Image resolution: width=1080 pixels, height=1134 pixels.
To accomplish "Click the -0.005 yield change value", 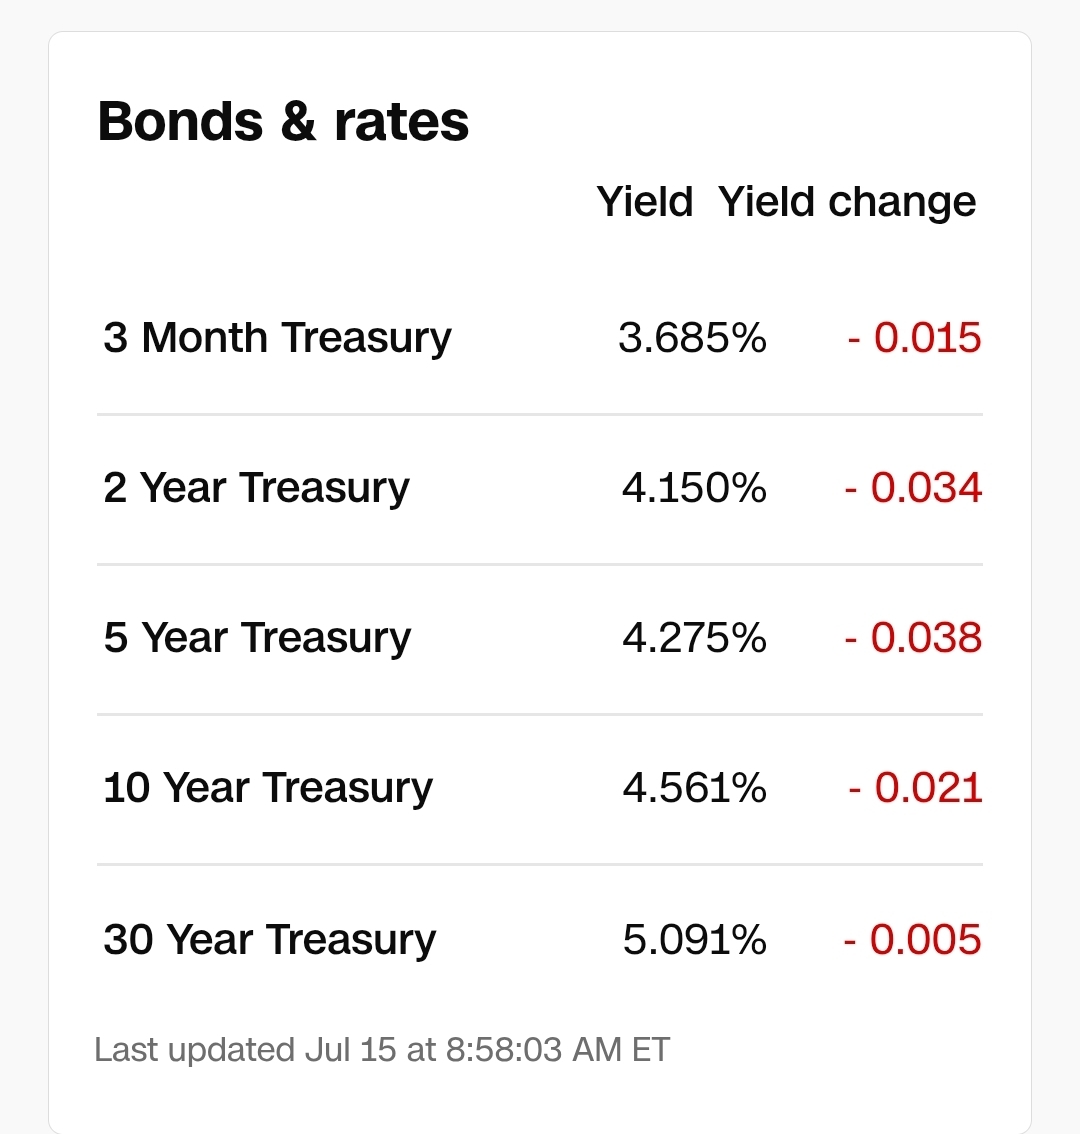I will pyautogui.click(x=912, y=939).
